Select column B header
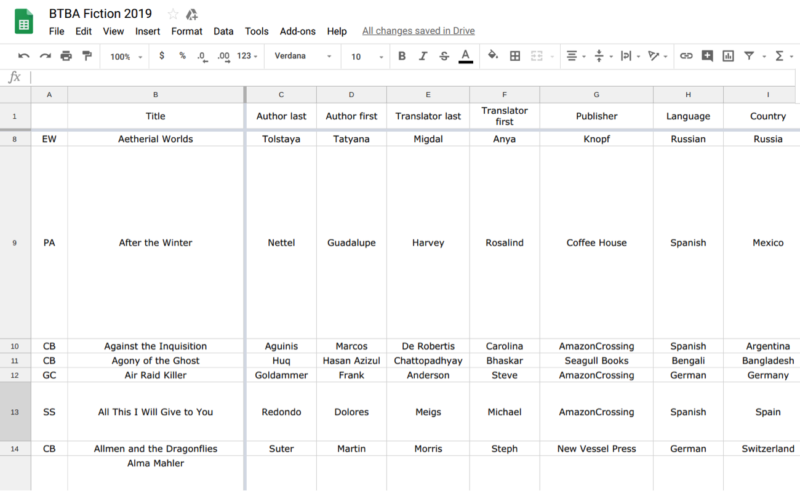800x491 pixels. [x=156, y=94]
